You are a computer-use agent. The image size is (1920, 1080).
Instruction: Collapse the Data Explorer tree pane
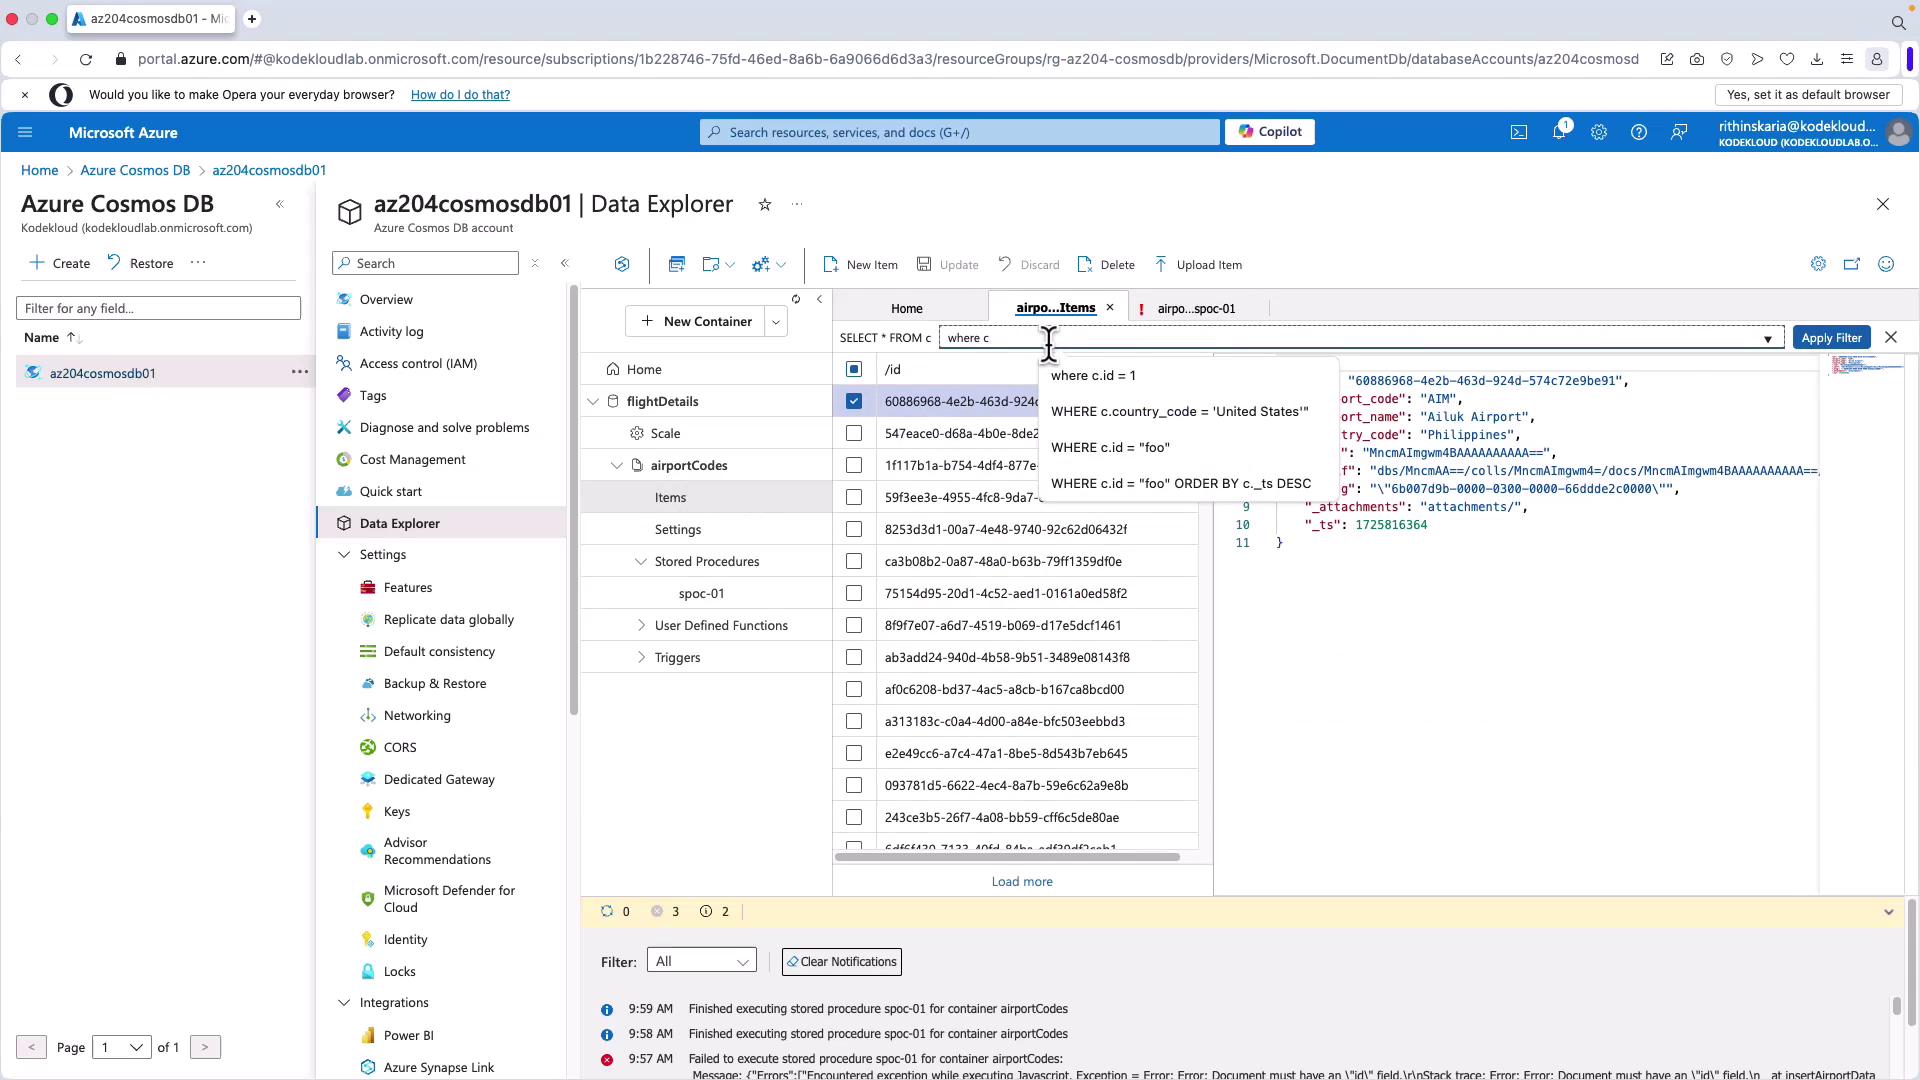click(820, 299)
